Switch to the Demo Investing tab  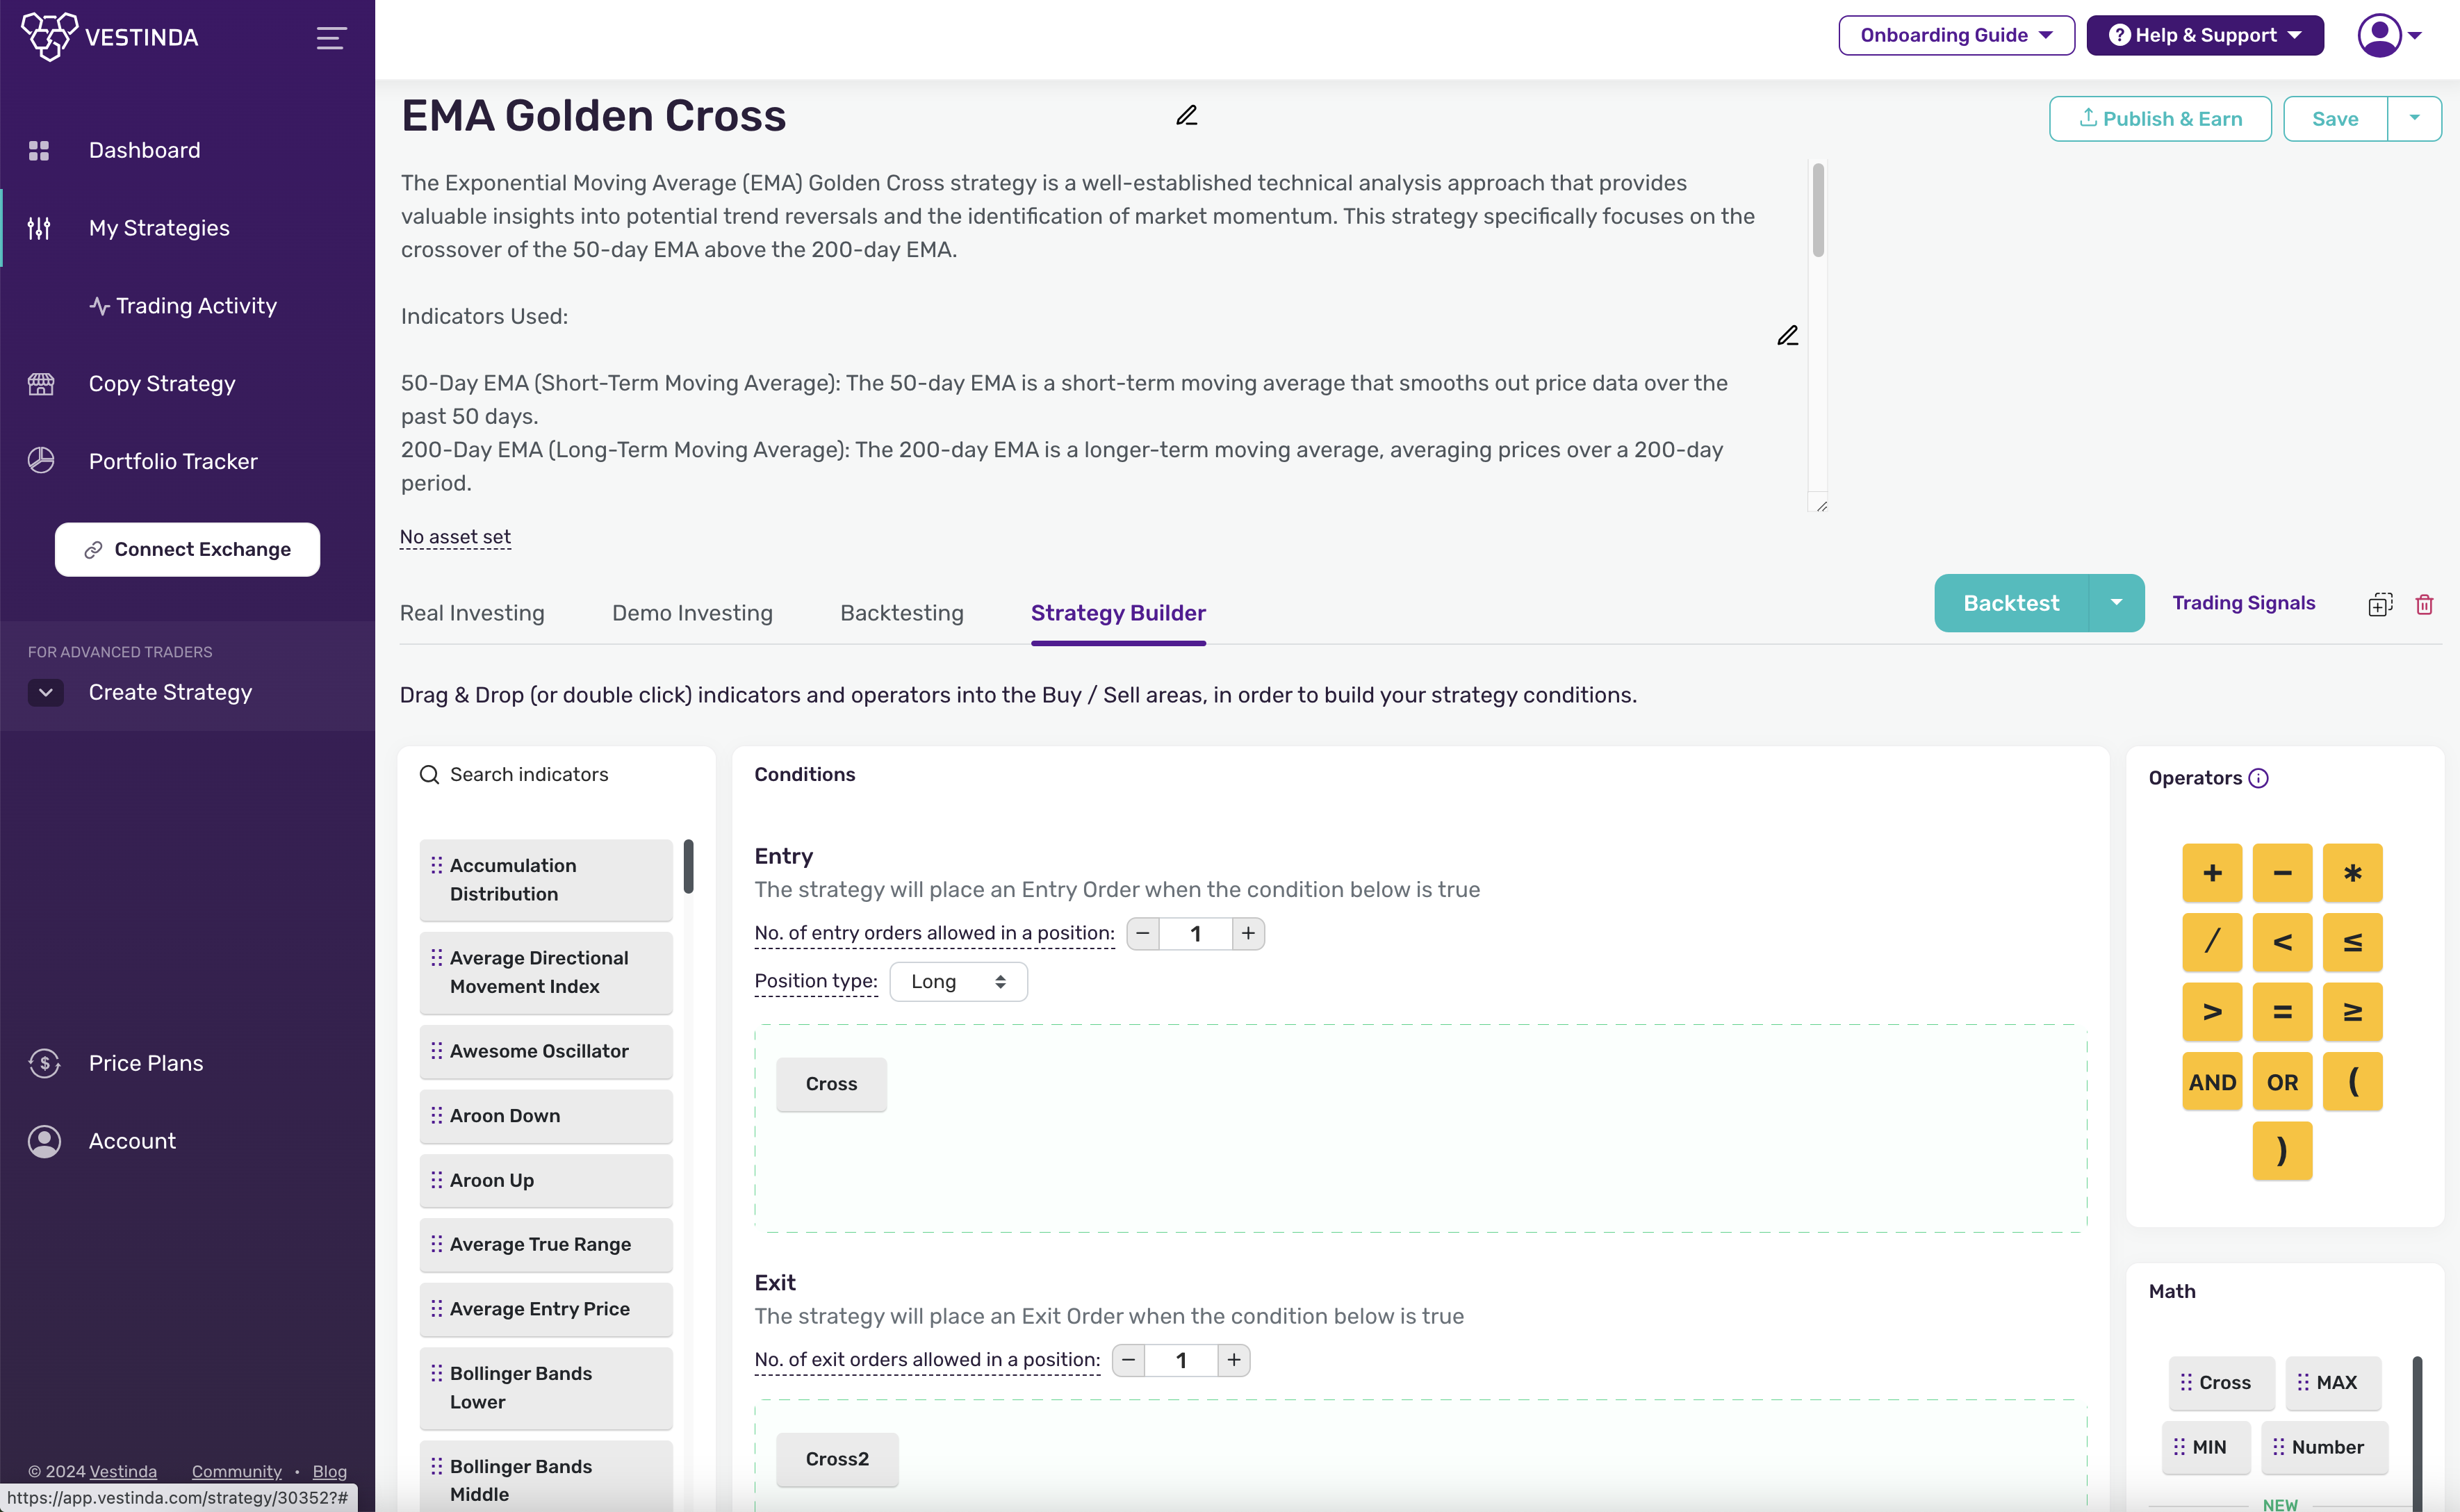tap(692, 613)
